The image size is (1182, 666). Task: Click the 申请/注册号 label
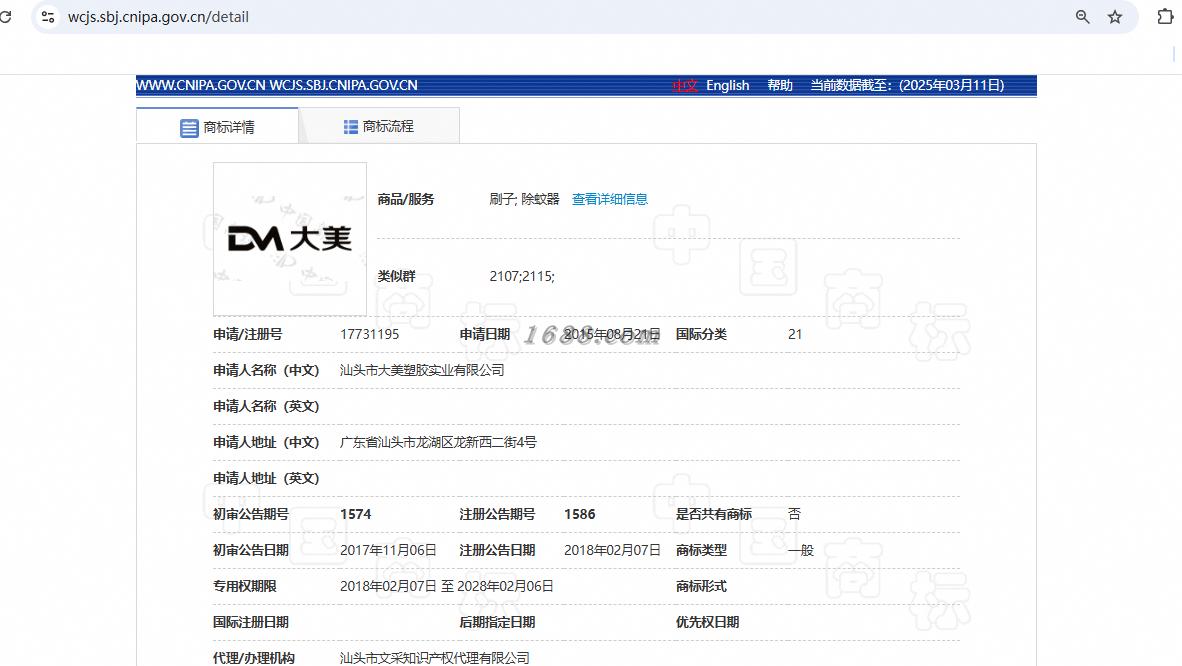(247, 334)
